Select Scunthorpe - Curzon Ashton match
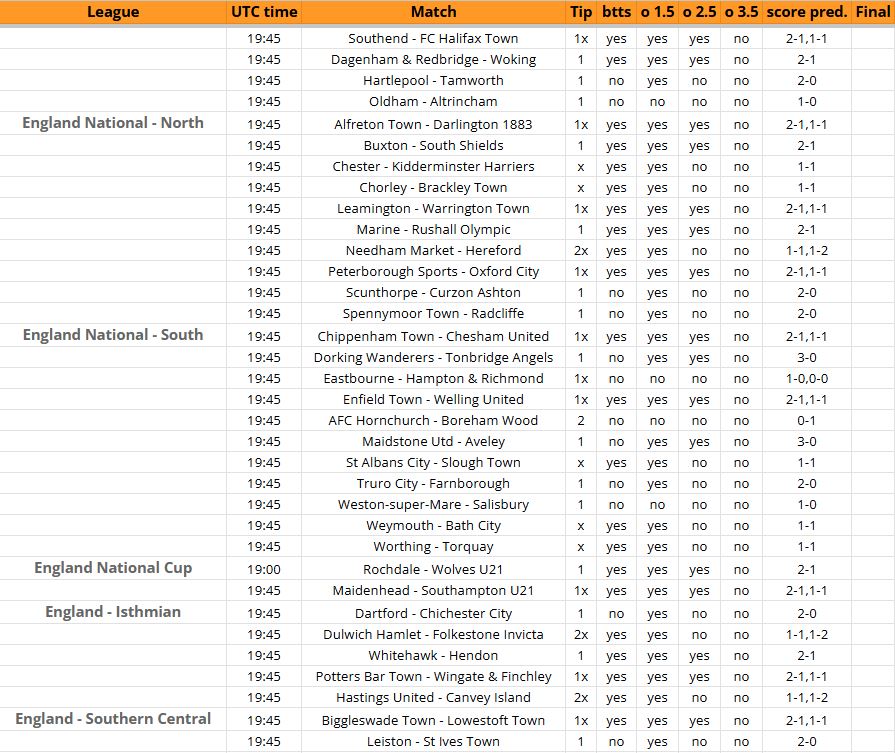Viewport: 895px width, 753px height. click(x=433, y=292)
